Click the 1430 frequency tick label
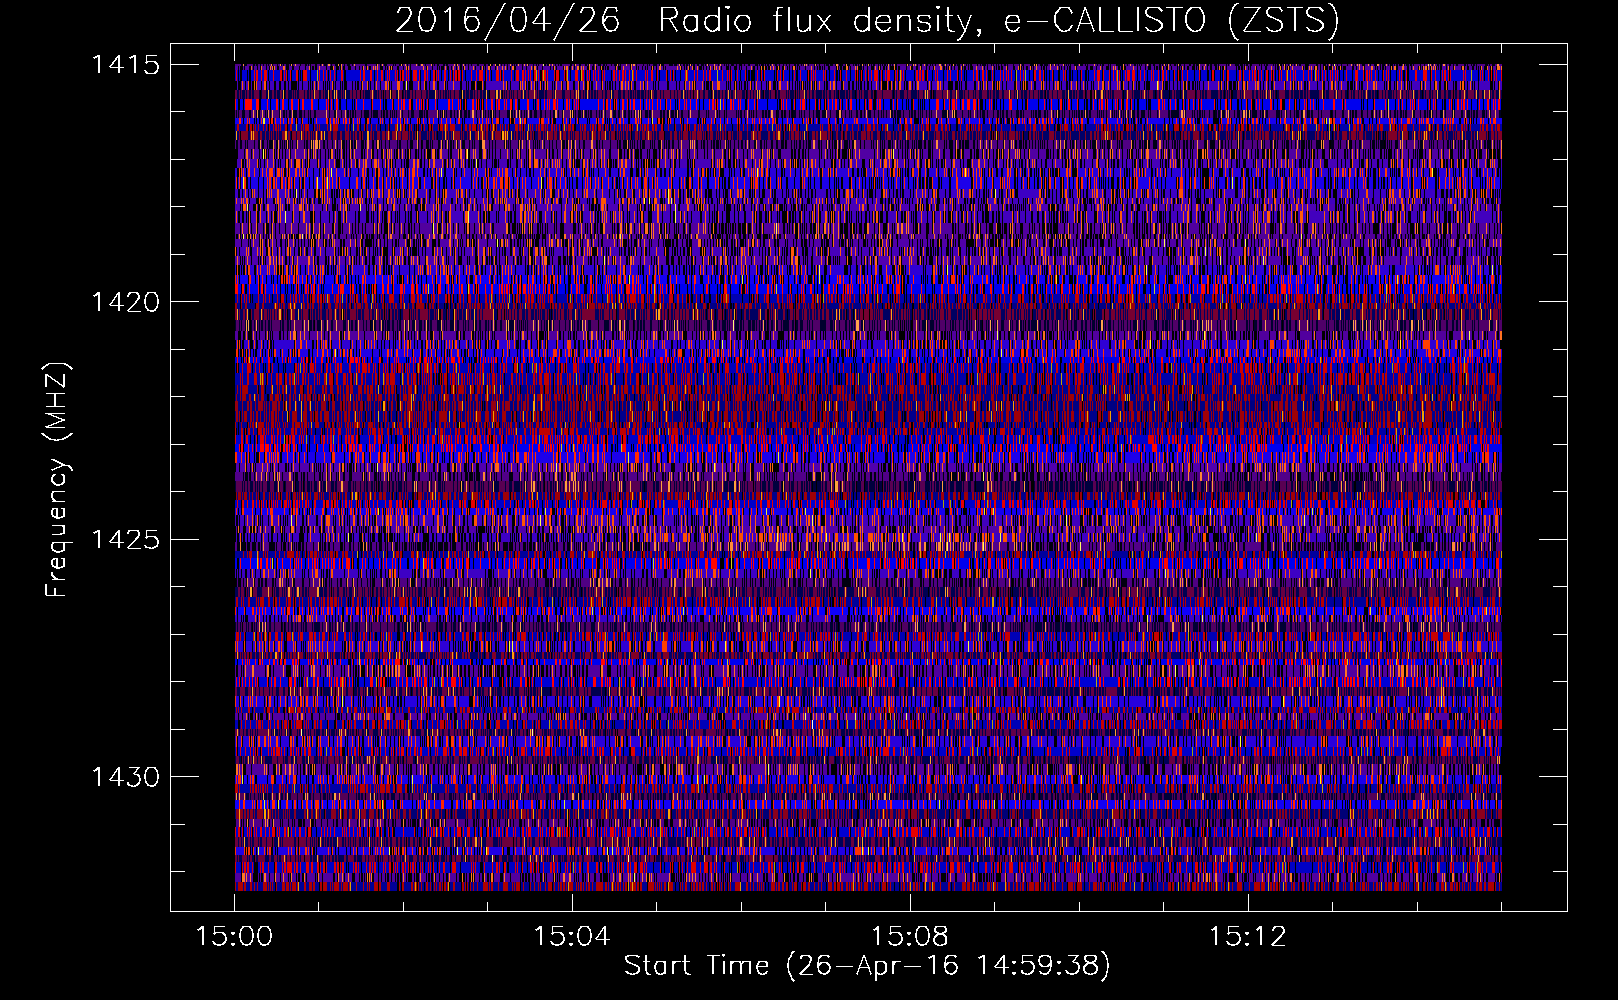Image resolution: width=1618 pixels, height=1000 pixels. (x=125, y=777)
